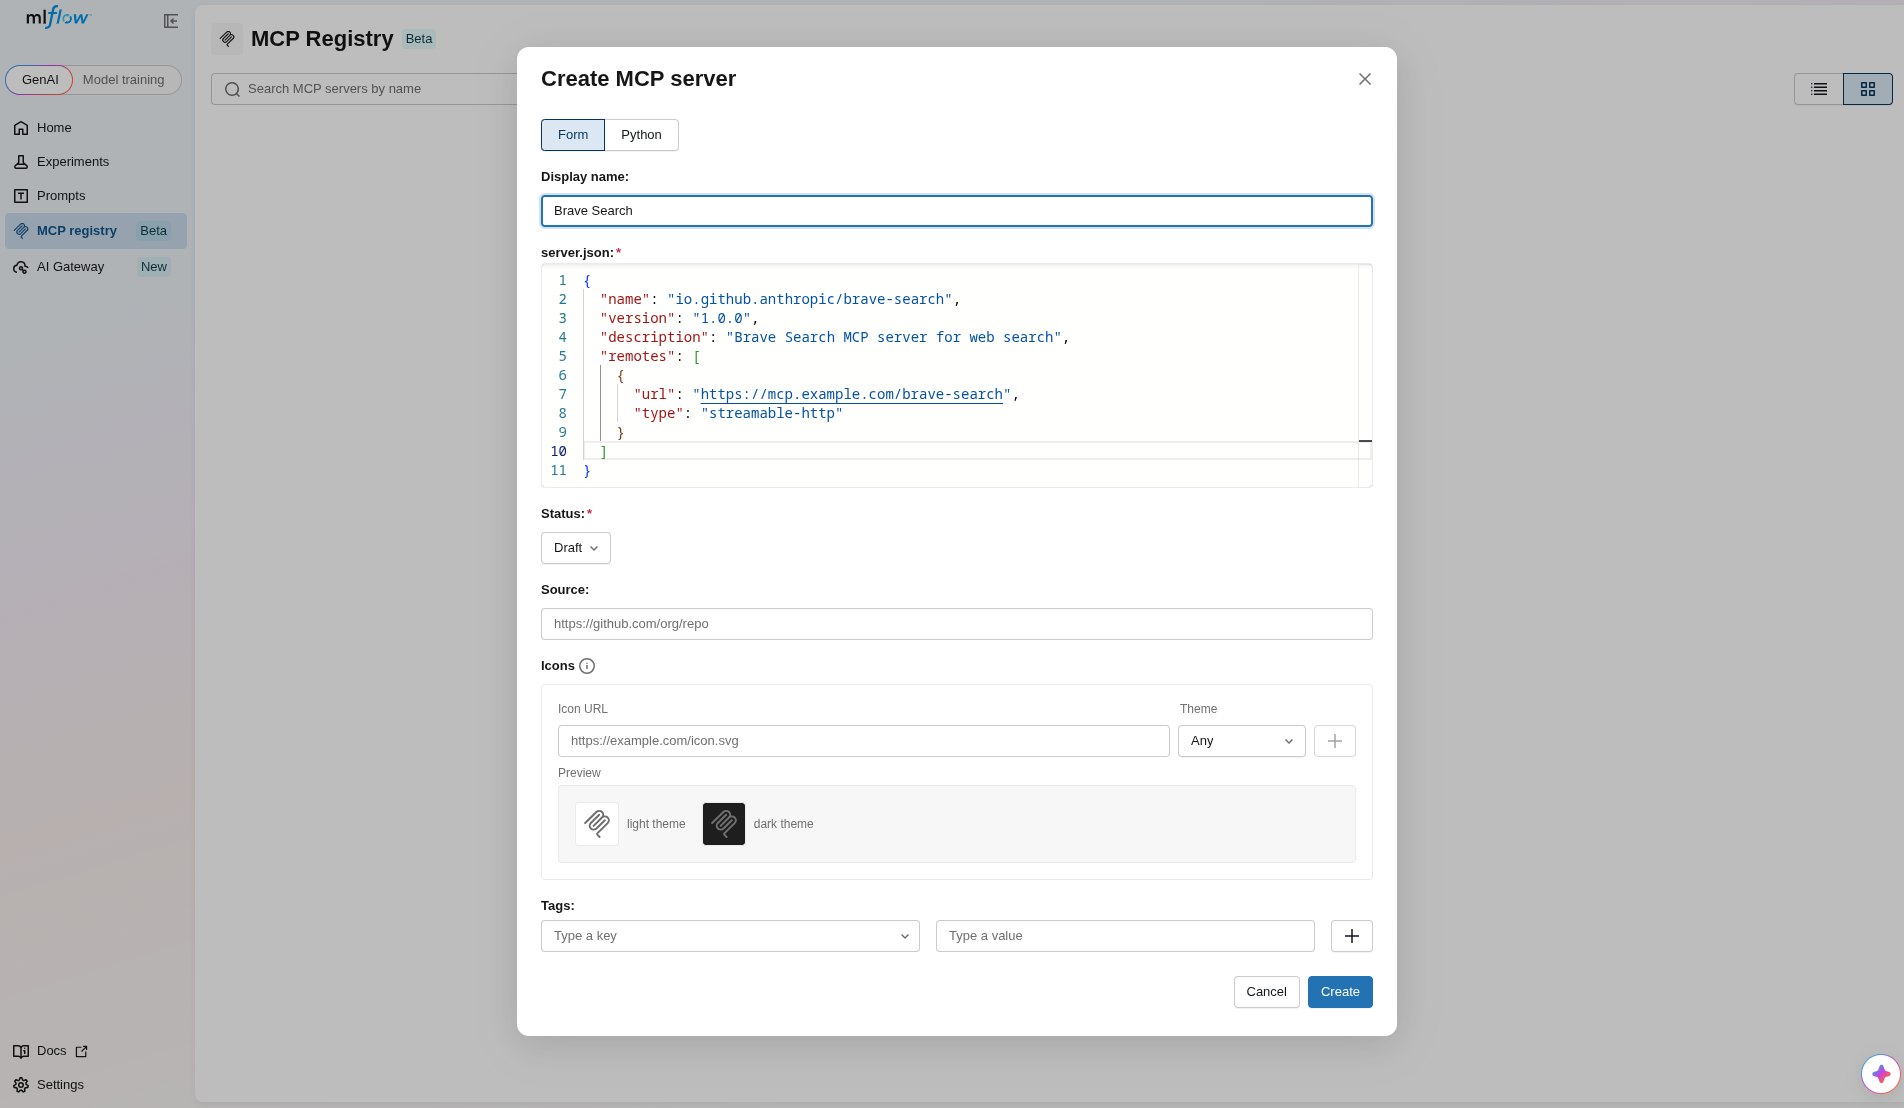Focus the Source URL field
Screen dimensions: 1904x1108
(x=957, y=624)
